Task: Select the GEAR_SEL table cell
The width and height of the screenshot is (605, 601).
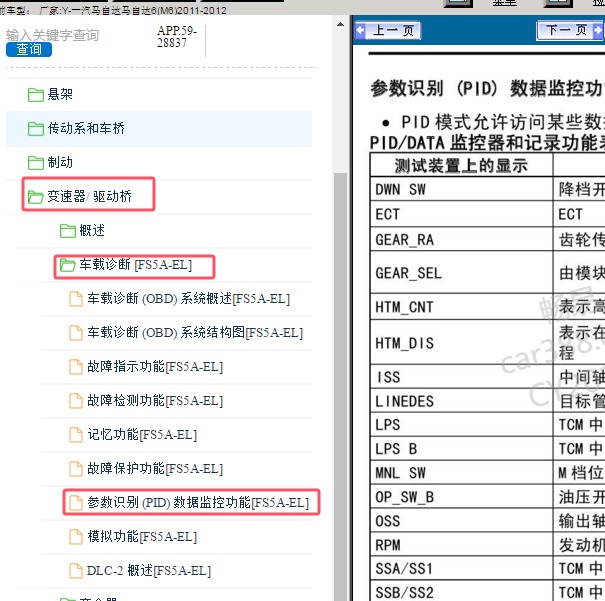Action: pos(461,273)
